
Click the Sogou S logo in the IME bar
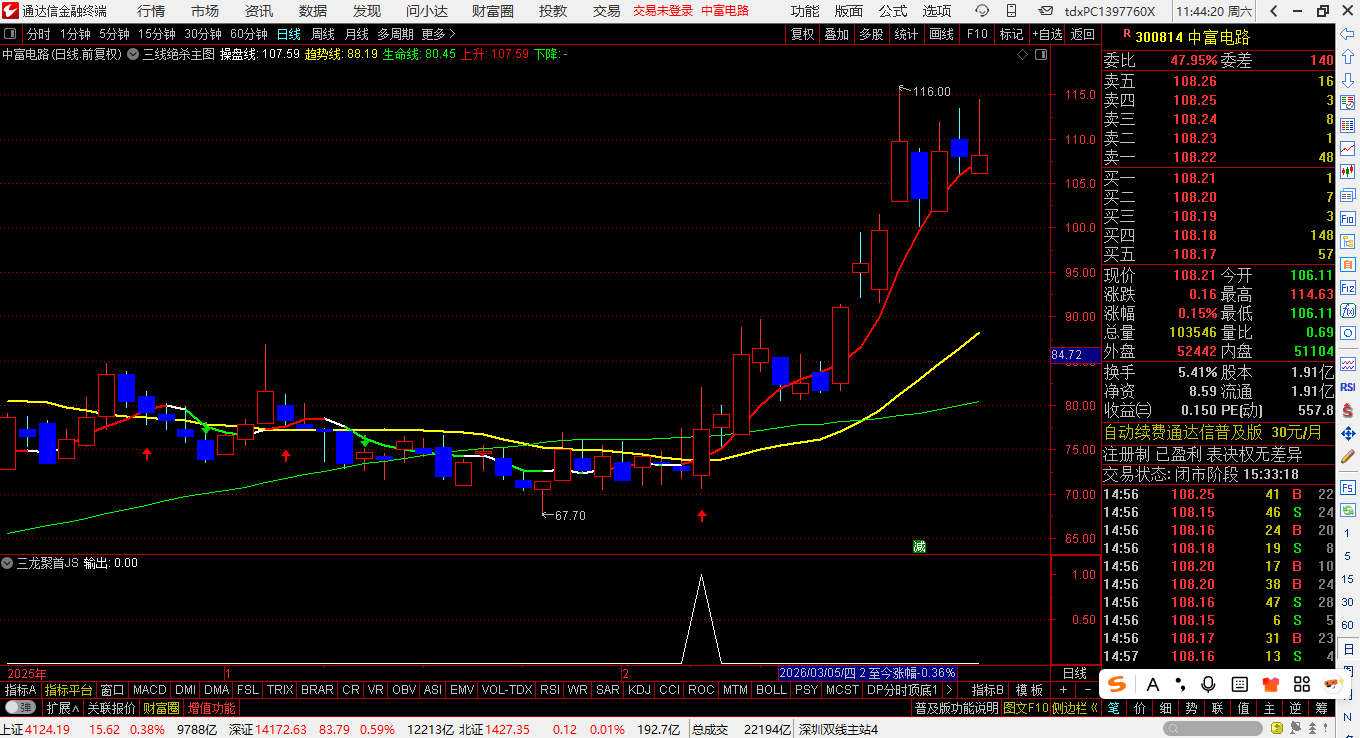[1117, 684]
